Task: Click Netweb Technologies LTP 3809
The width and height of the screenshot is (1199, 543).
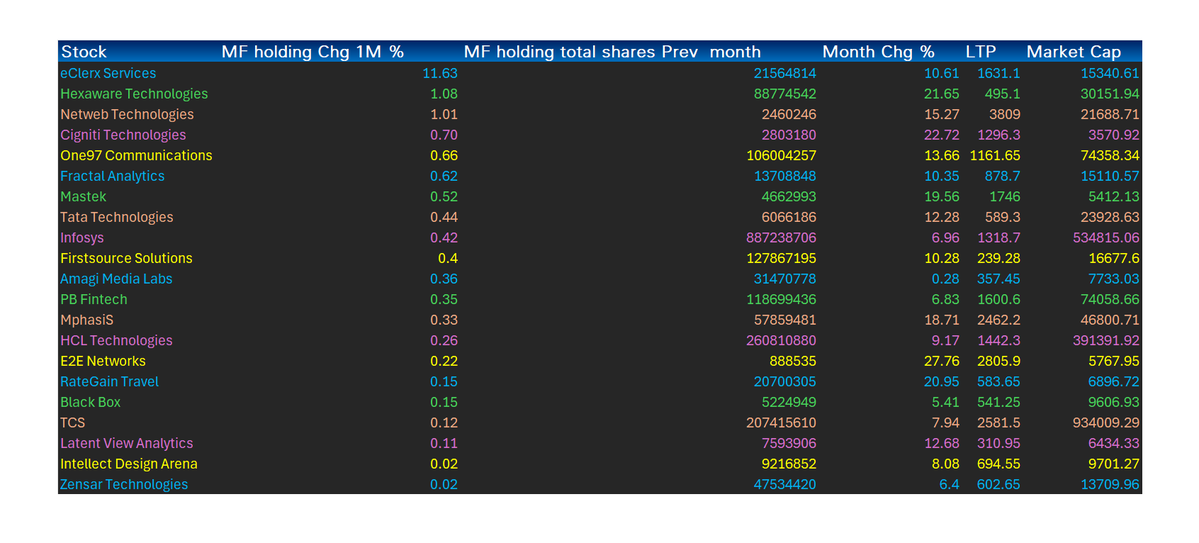Action: click(x=1006, y=115)
